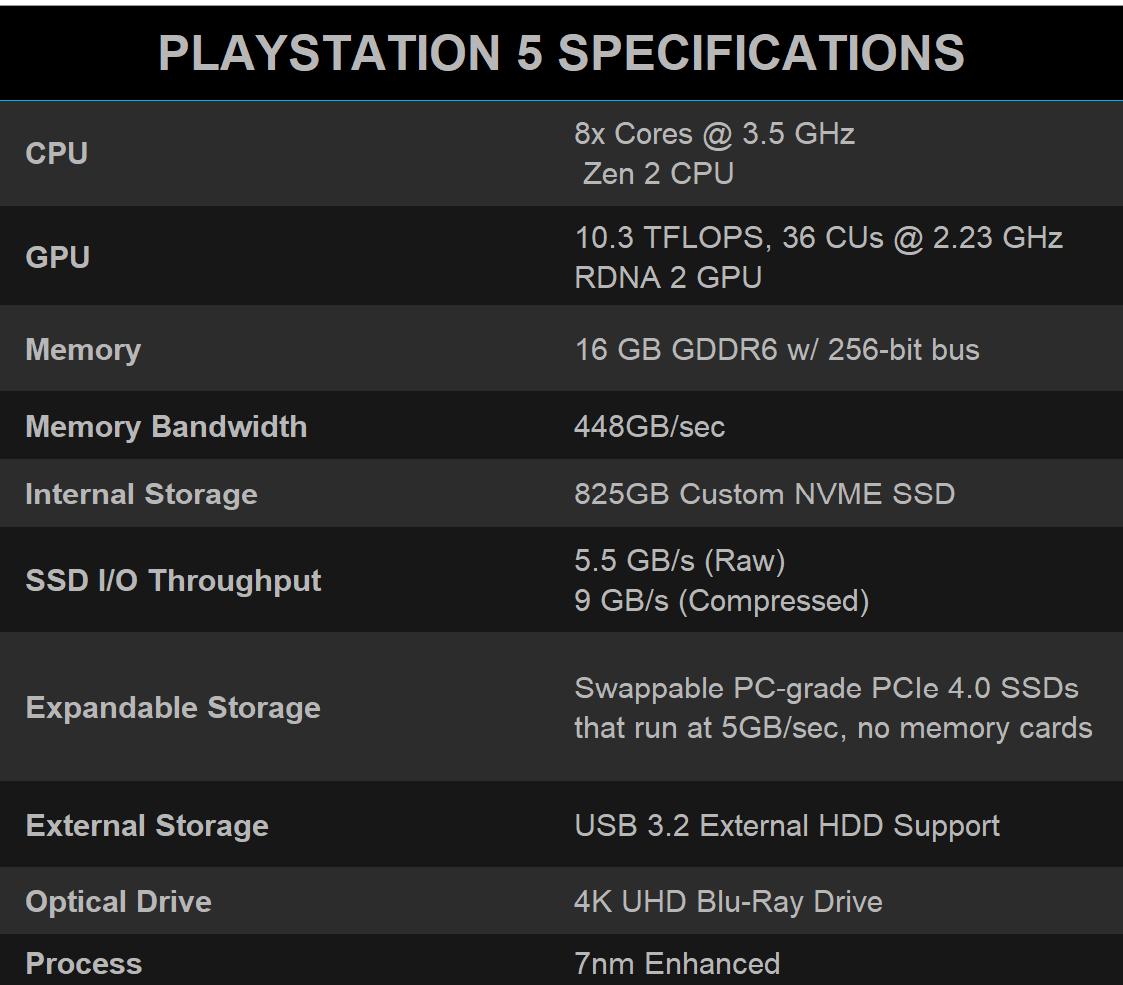Image resolution: width=1123 pixels, height=985 pixels.
Task: Select the SSD I/O Throughput label
Action: click(173, 581)
